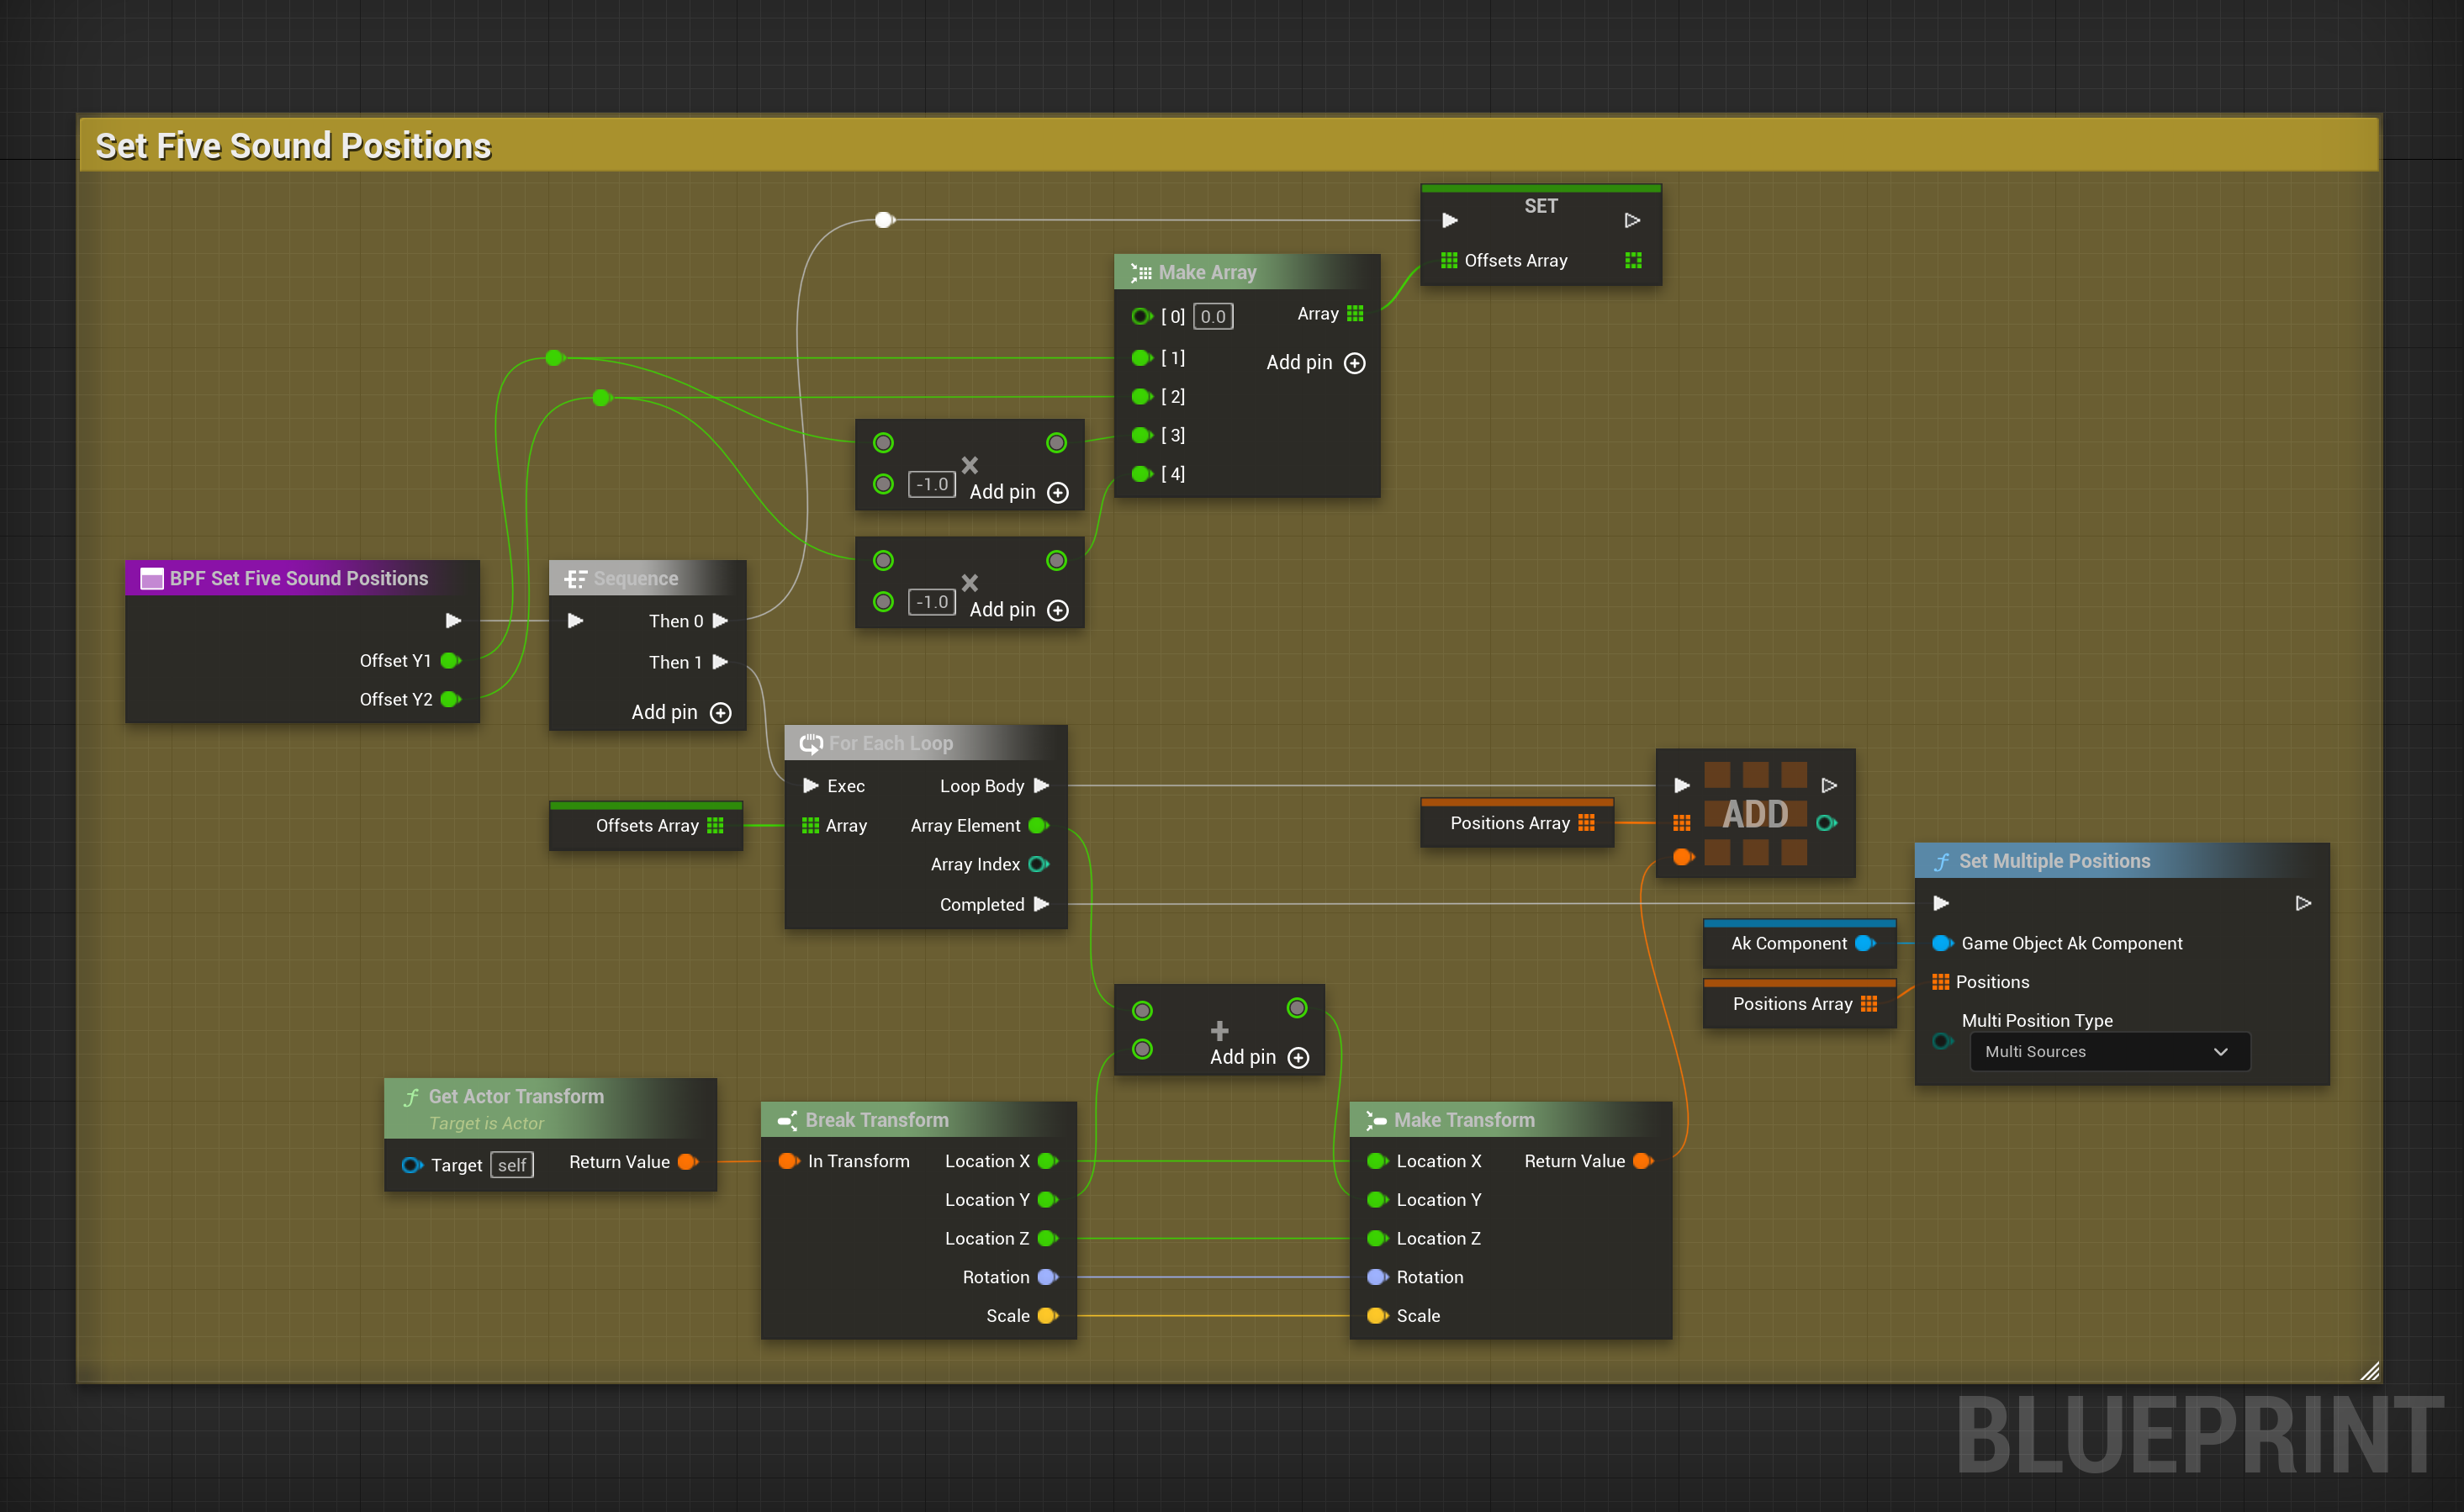The width and height of the screenshot is (2464, 1512).
Task: Click the BPF Set Five Sound Positions event icon
Action: (152, 579)
